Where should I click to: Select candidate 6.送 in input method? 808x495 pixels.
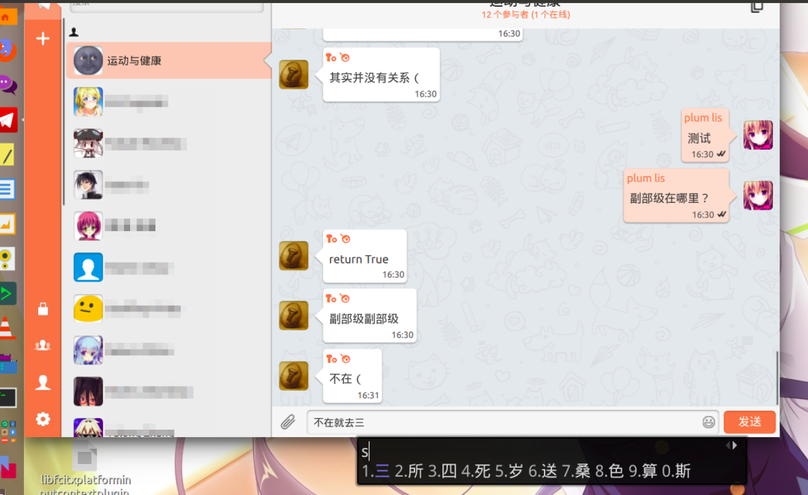point(543,471)
